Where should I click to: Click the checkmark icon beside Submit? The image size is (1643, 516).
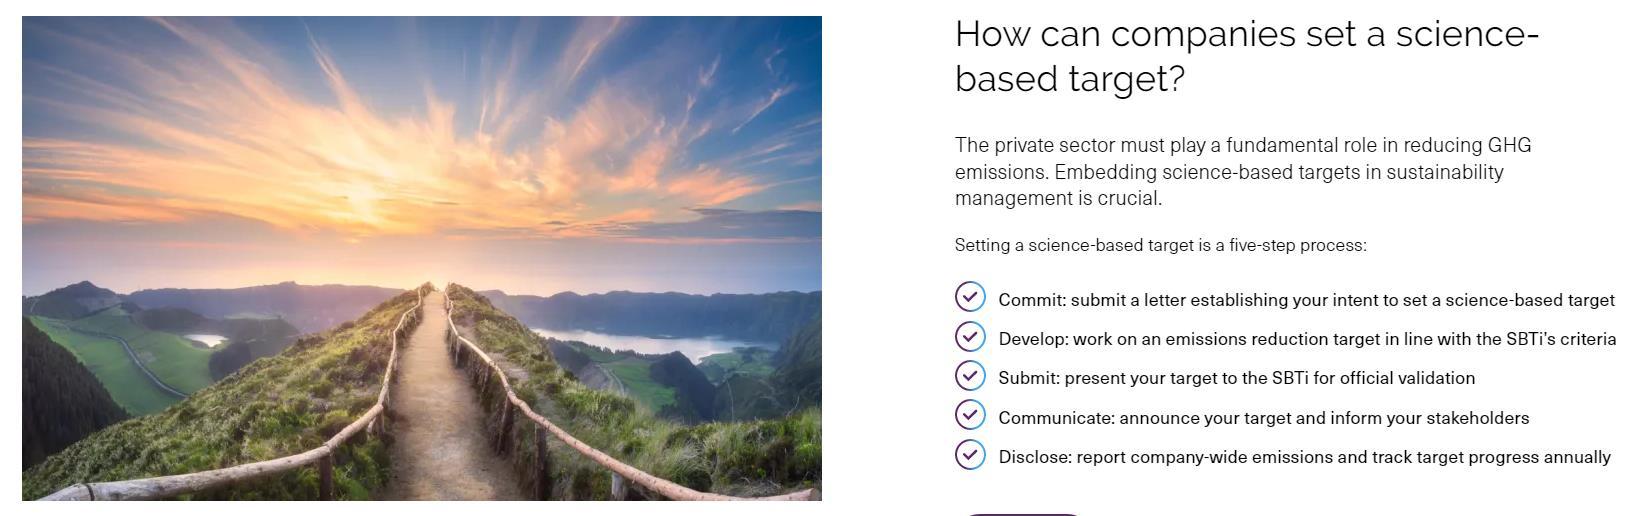coord(970,375)
